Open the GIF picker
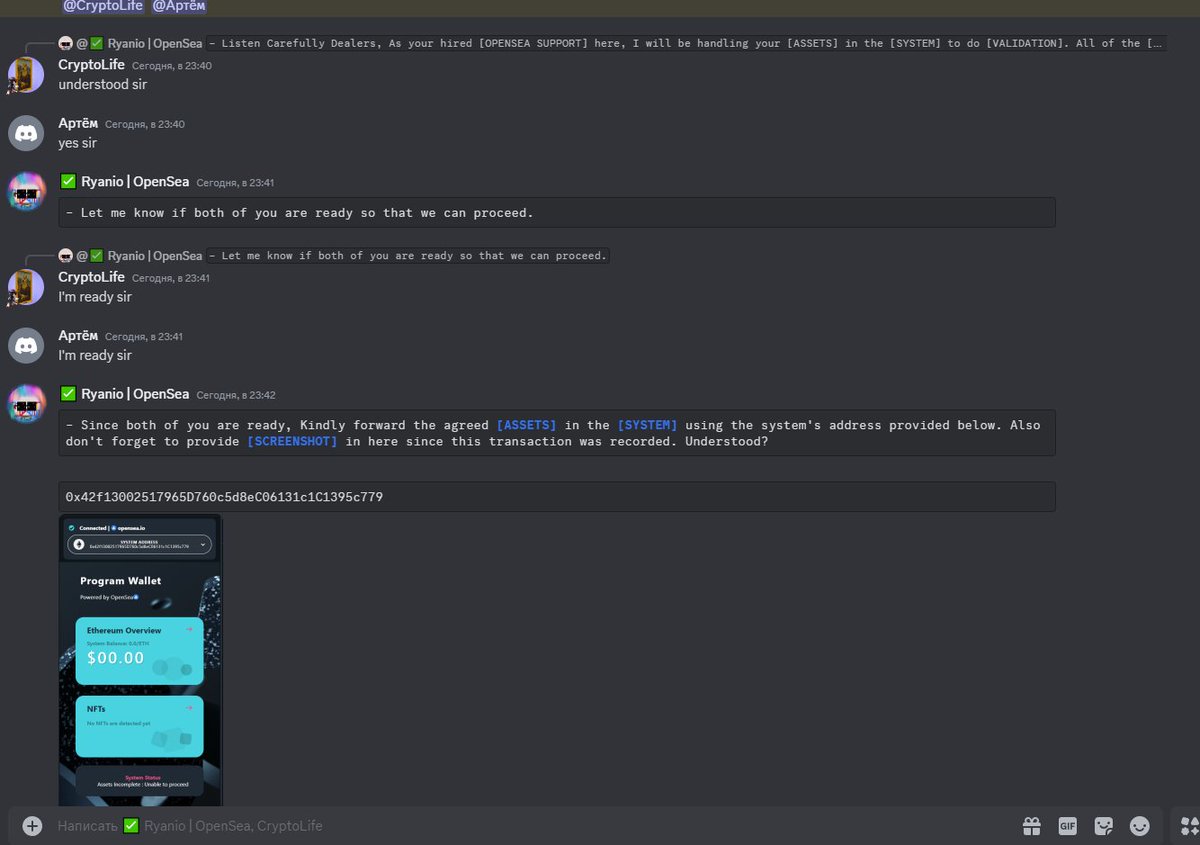Image resolution: width=1200 pixels, height=845 pixels. point(1067,825)
